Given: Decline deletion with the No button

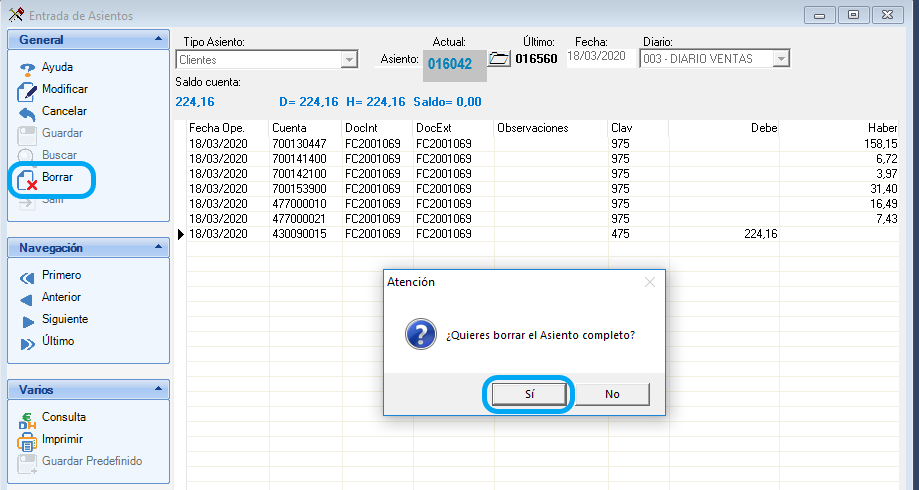Looking at the screenshot, I should [612, 394].
